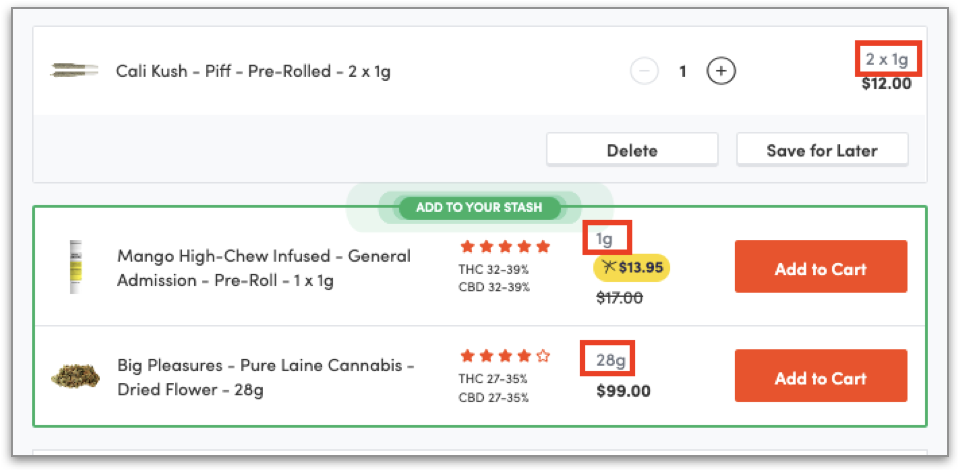Click the 2 x 1g size label
The height and width of the screenshot is (470, 958).
[888, 60]
